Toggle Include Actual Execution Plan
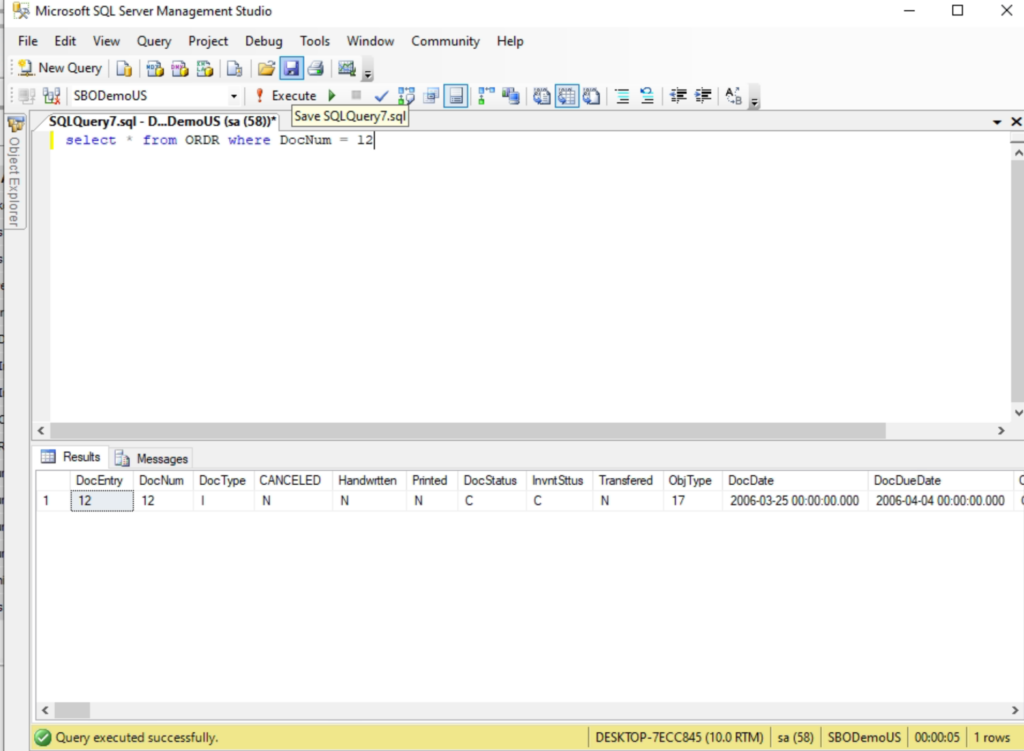The image size is (1024, 751). tap(487, 96)
